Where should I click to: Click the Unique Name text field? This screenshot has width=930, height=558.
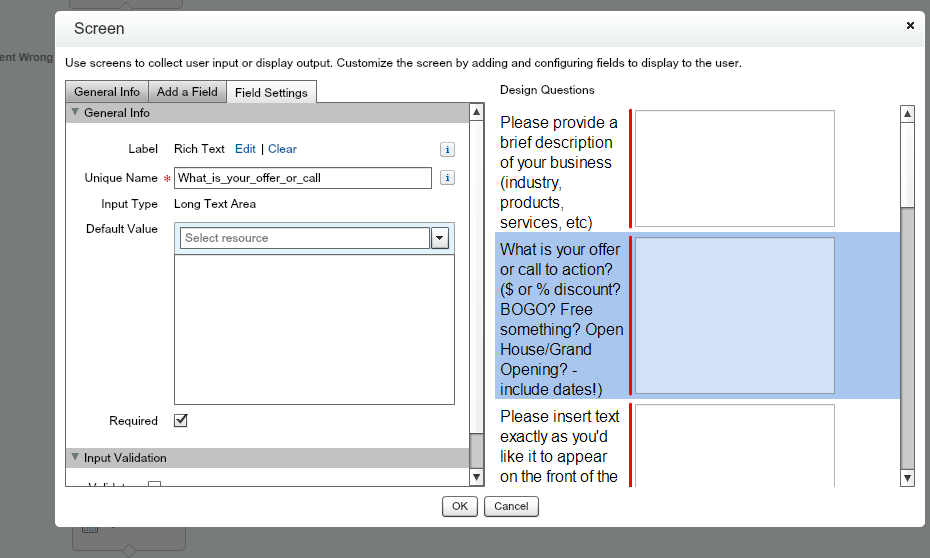pos(302,178)
